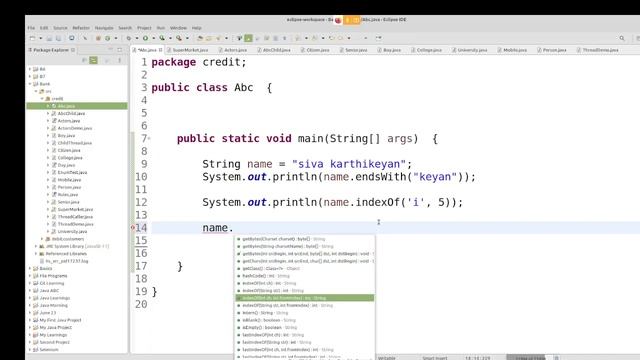The image size is (640, 360).
Task: Expand the JRE System Library node
Action: (36, 246)
